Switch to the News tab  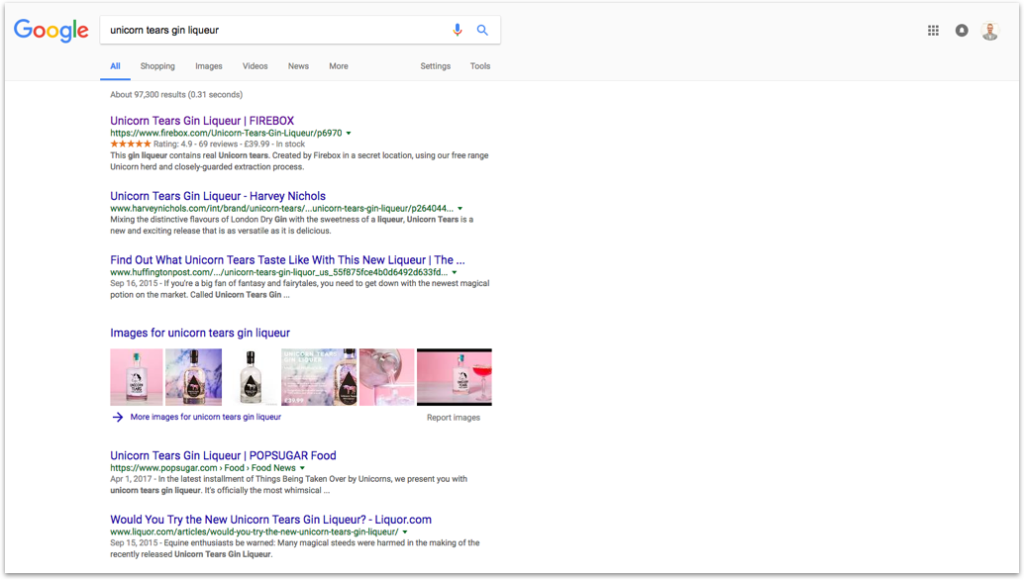click(298, 66)
